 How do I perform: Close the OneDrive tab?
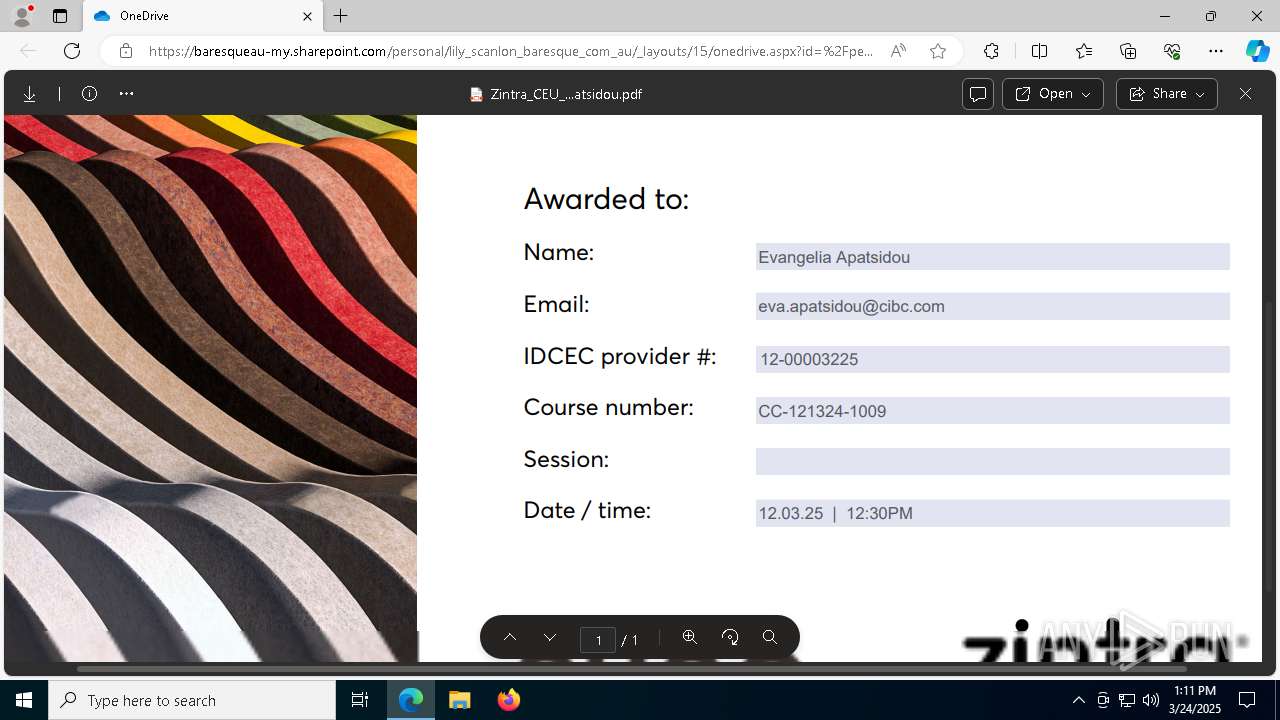307,16
